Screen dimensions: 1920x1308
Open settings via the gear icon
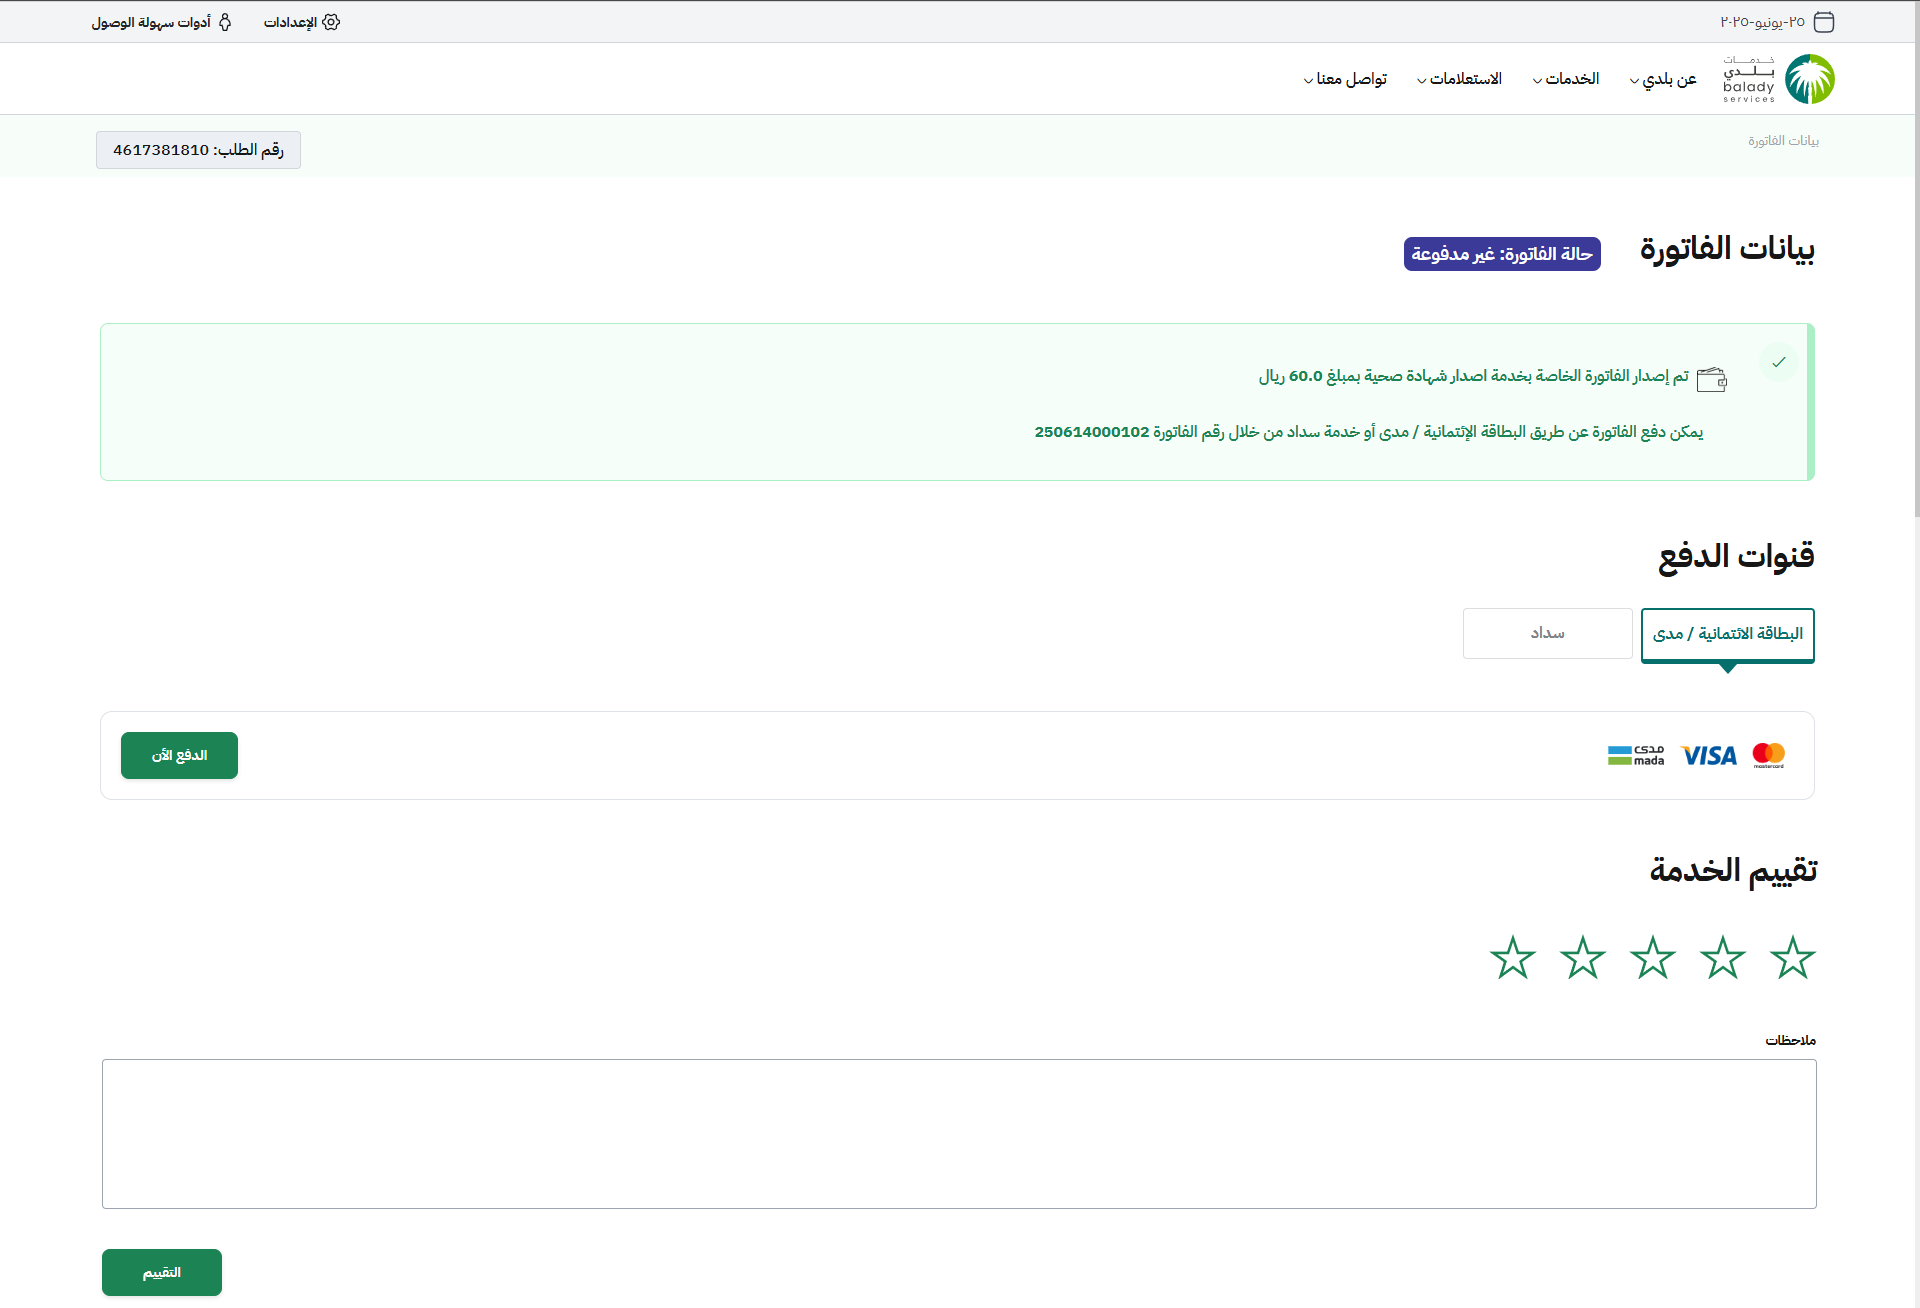pyautogui.click(x=331, y=22)
